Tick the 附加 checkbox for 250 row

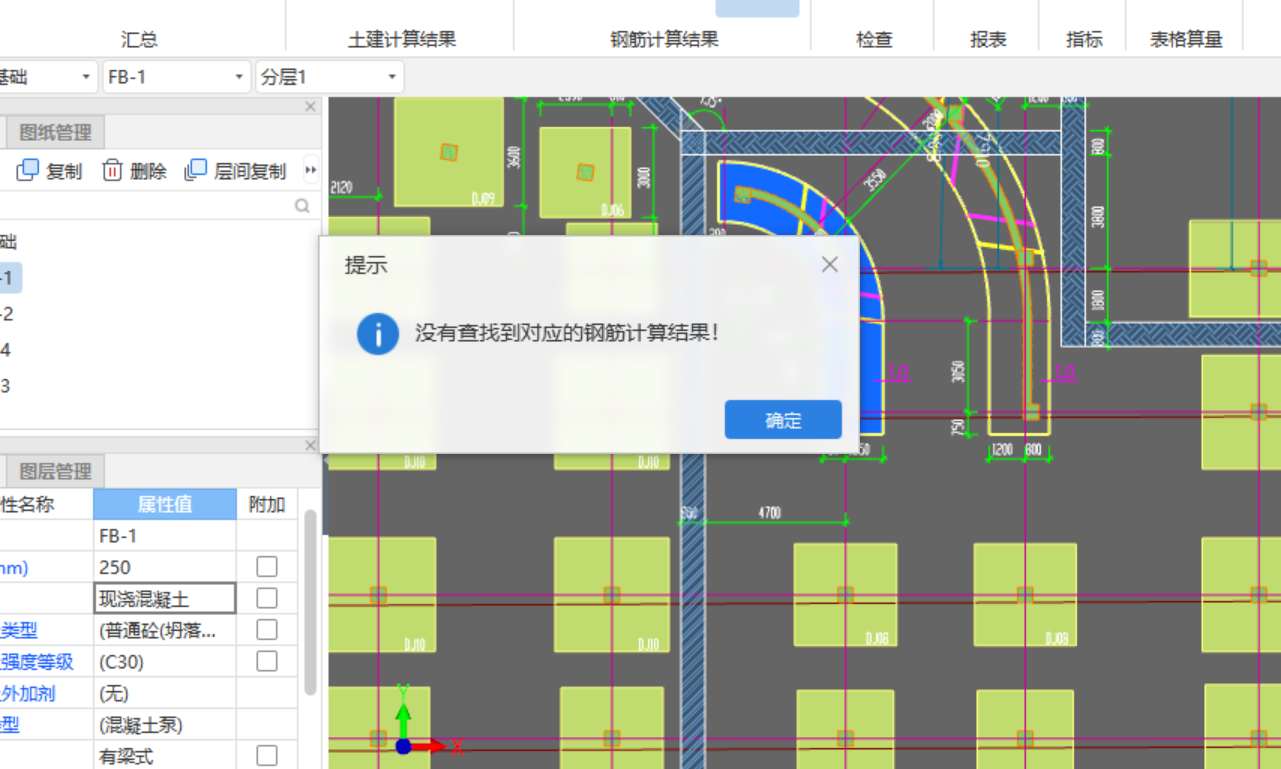pyautogui.click(x=267, y=567)
